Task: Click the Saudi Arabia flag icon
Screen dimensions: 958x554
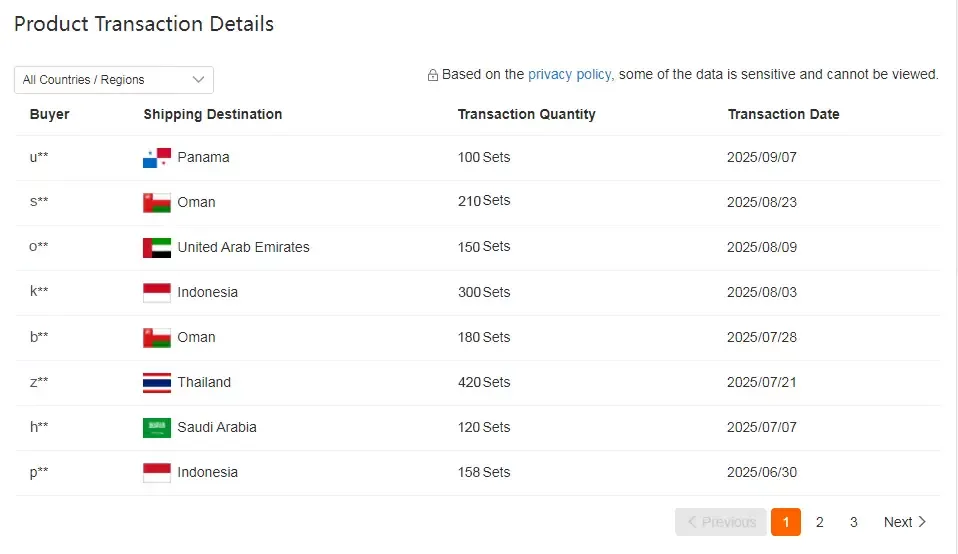Action: pyautogui.click(x=157, y=427)
